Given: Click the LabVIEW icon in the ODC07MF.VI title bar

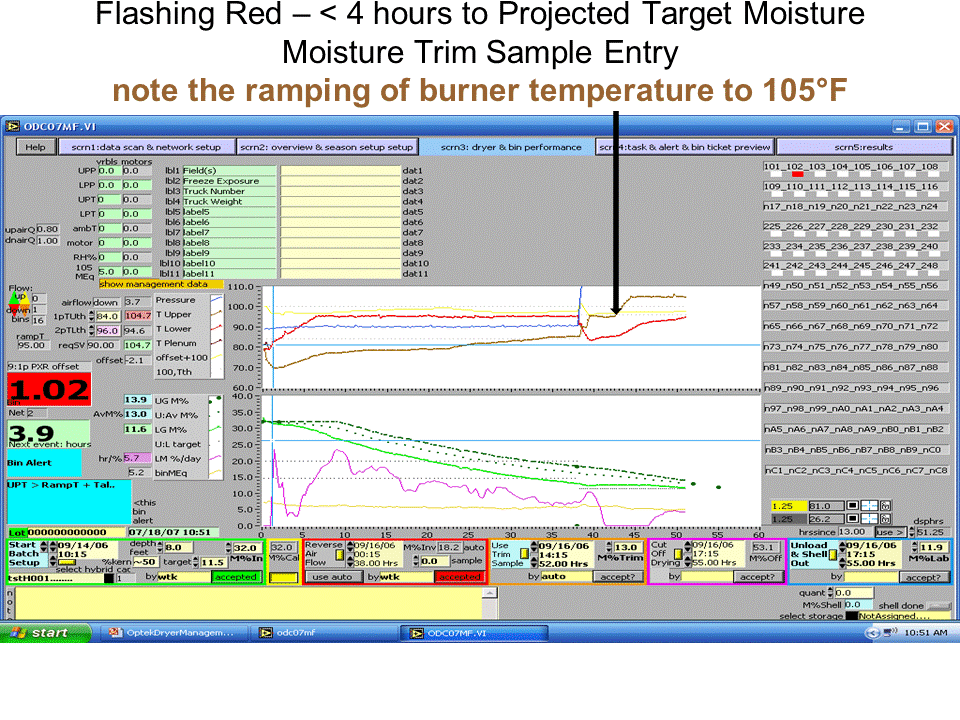Looking at the screenshot, I should pyautogui.click(x=12, y=127).
